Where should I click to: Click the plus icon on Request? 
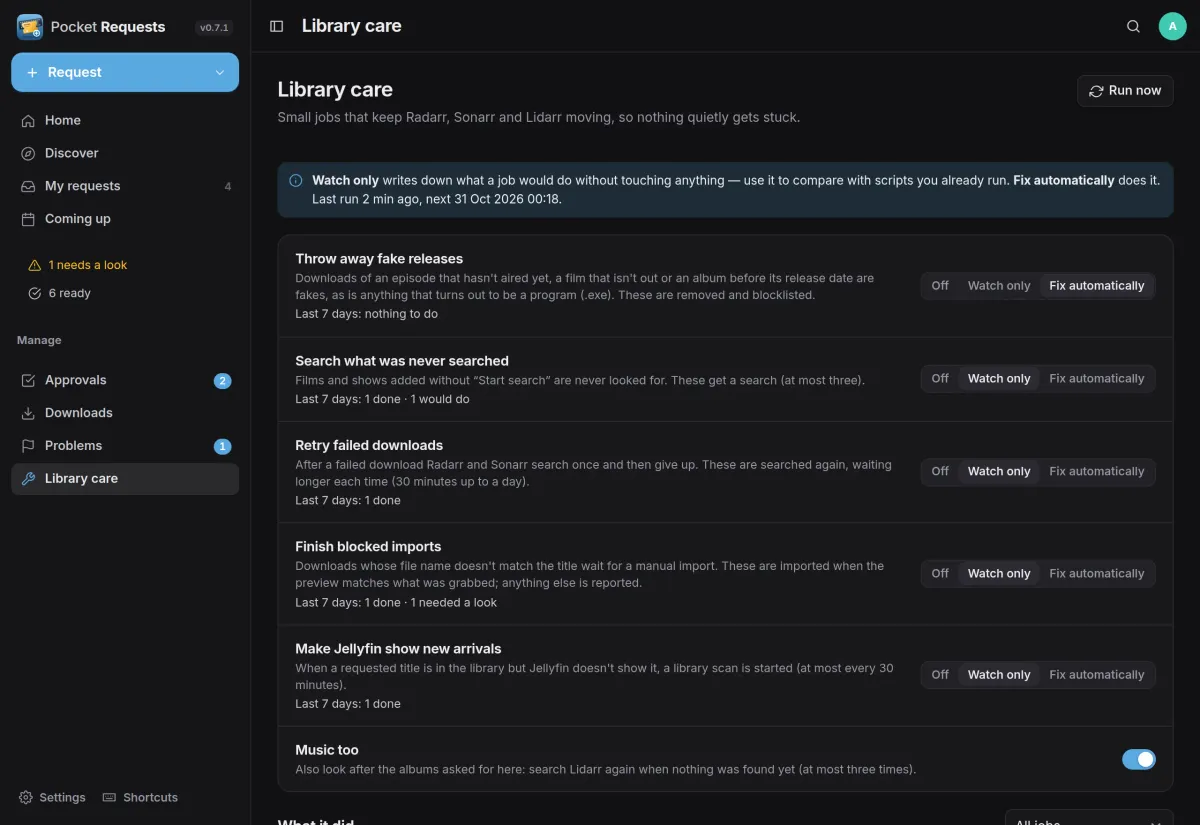32,72
